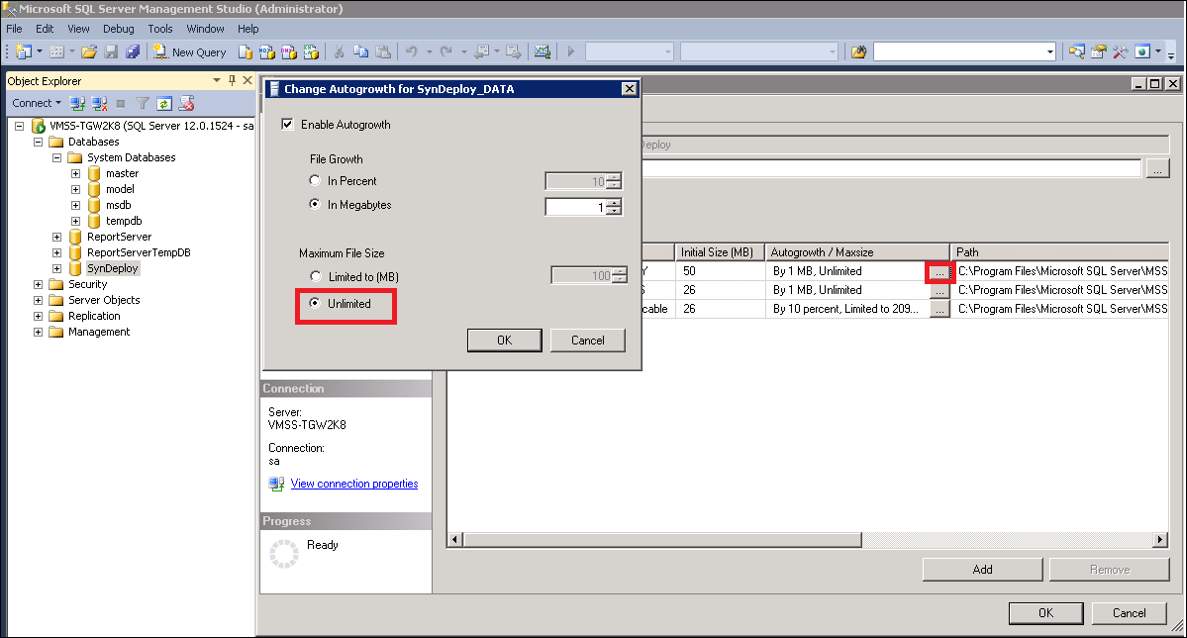Open the Help menu
This screenshot has width=1187, height=638.
point(248,29)
